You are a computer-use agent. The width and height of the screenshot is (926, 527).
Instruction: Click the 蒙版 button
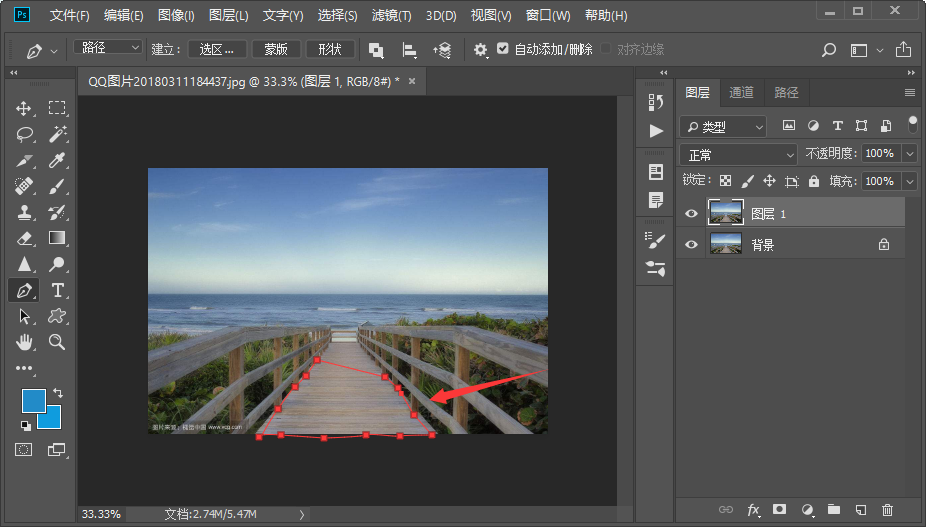pos(275,49)
